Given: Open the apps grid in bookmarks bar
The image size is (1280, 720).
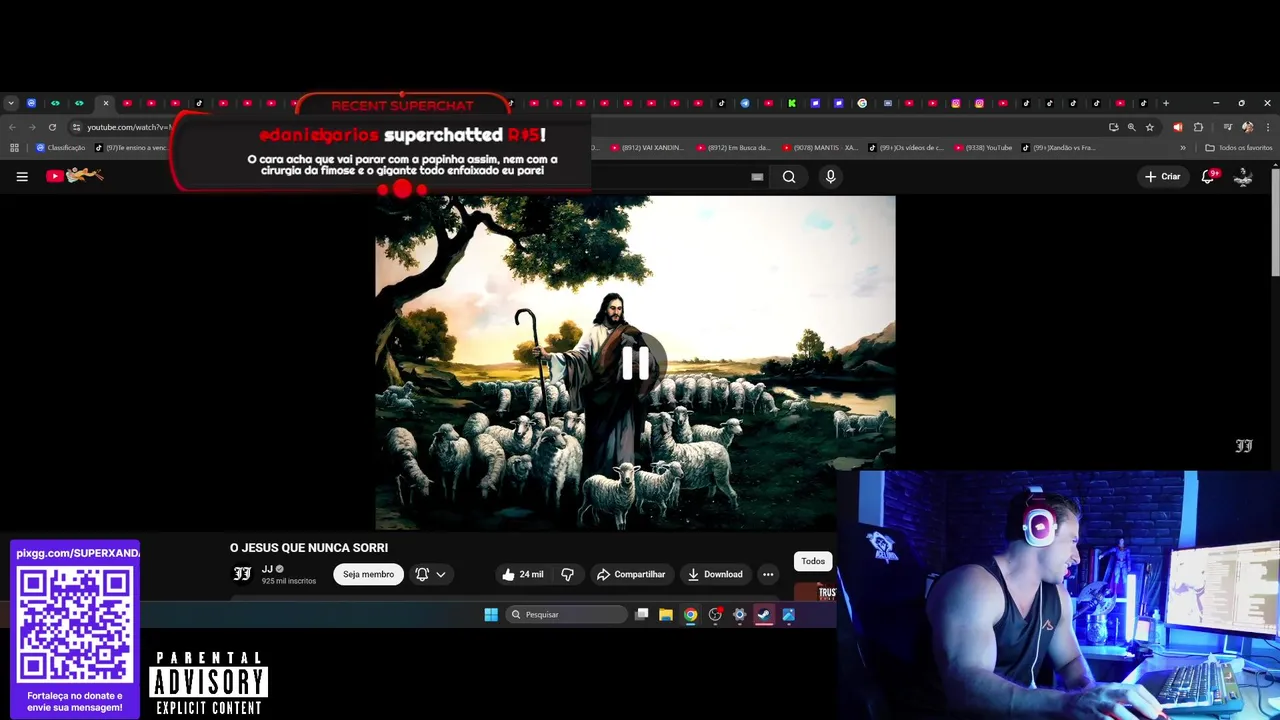Looking at the screenshot, I should [14, 148].
